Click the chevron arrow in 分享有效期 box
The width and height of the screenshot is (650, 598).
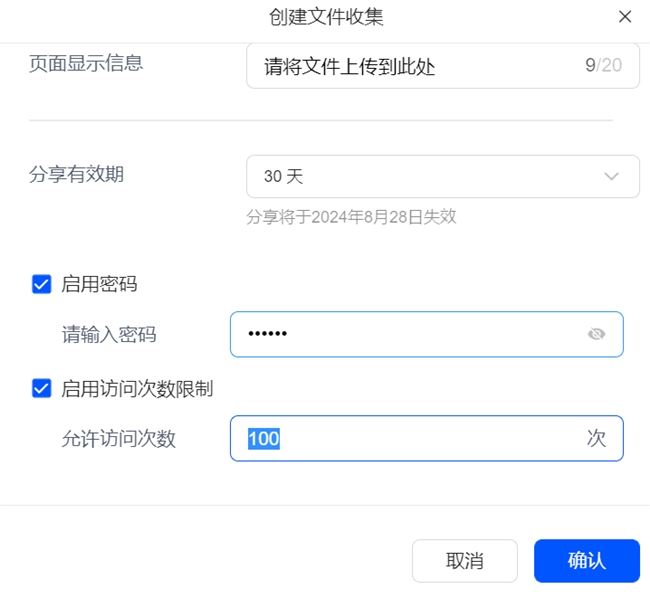click(612, 177)
